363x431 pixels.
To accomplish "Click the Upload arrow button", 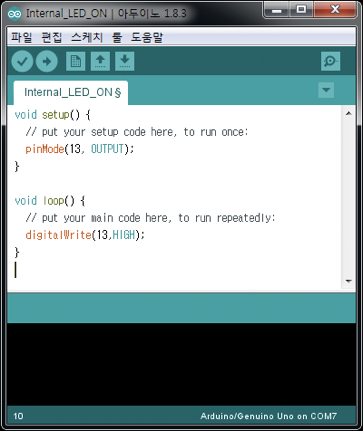I will 47,61.
